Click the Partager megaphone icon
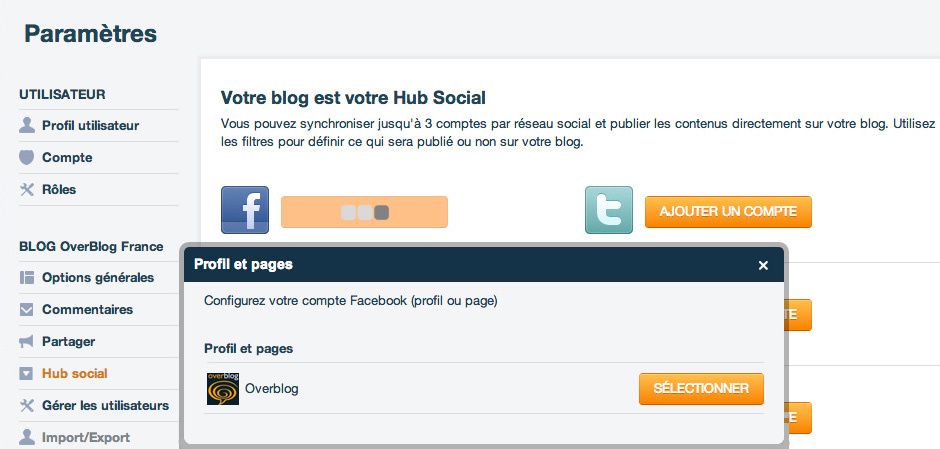 pyautogui.click(x=26, y=341)
